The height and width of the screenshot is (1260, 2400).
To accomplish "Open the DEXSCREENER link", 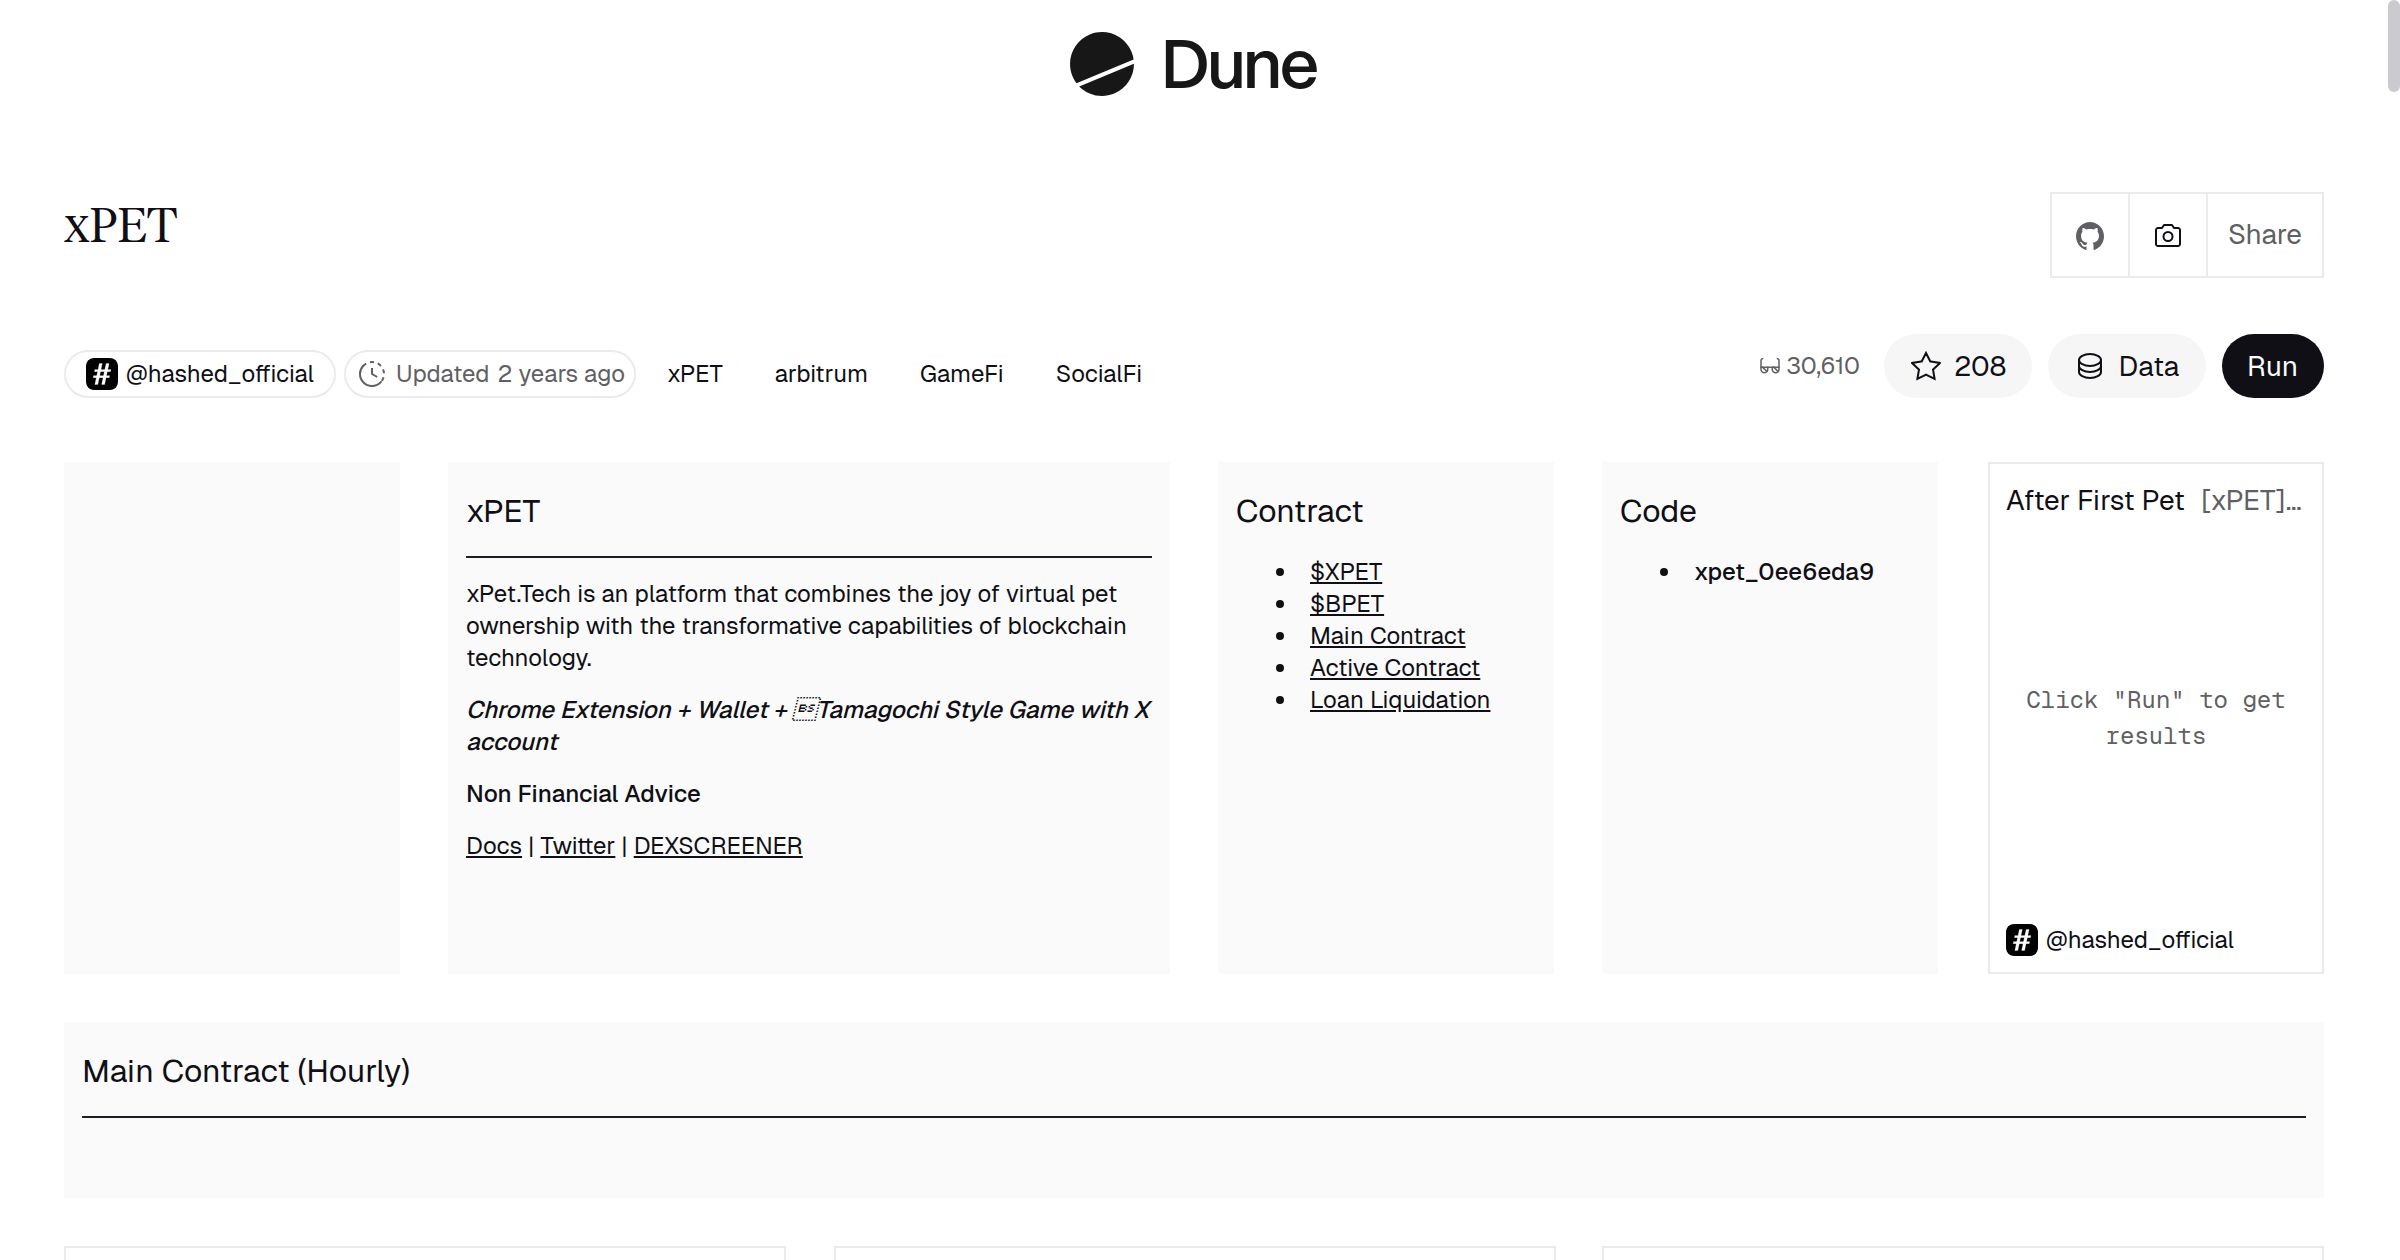I will point(717,846).
